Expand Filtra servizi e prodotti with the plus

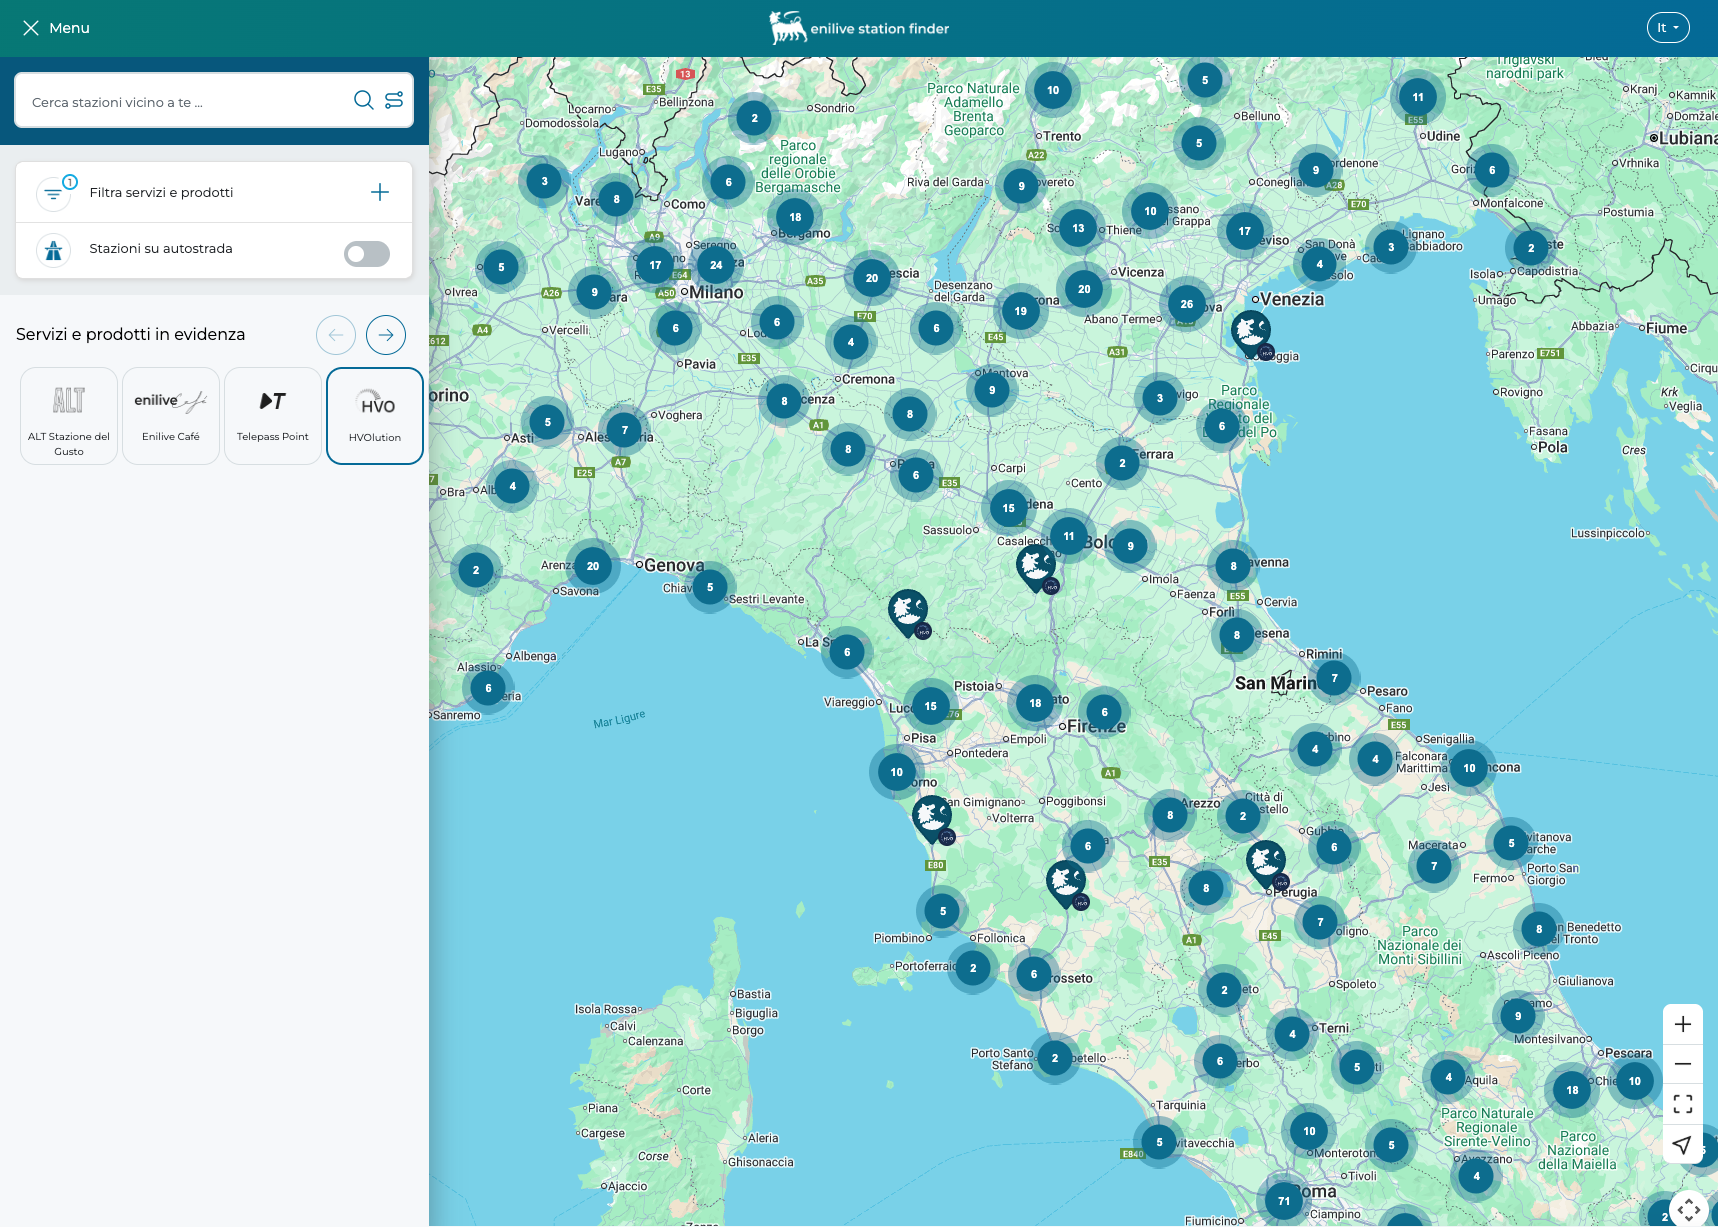(x=380, y=192)
